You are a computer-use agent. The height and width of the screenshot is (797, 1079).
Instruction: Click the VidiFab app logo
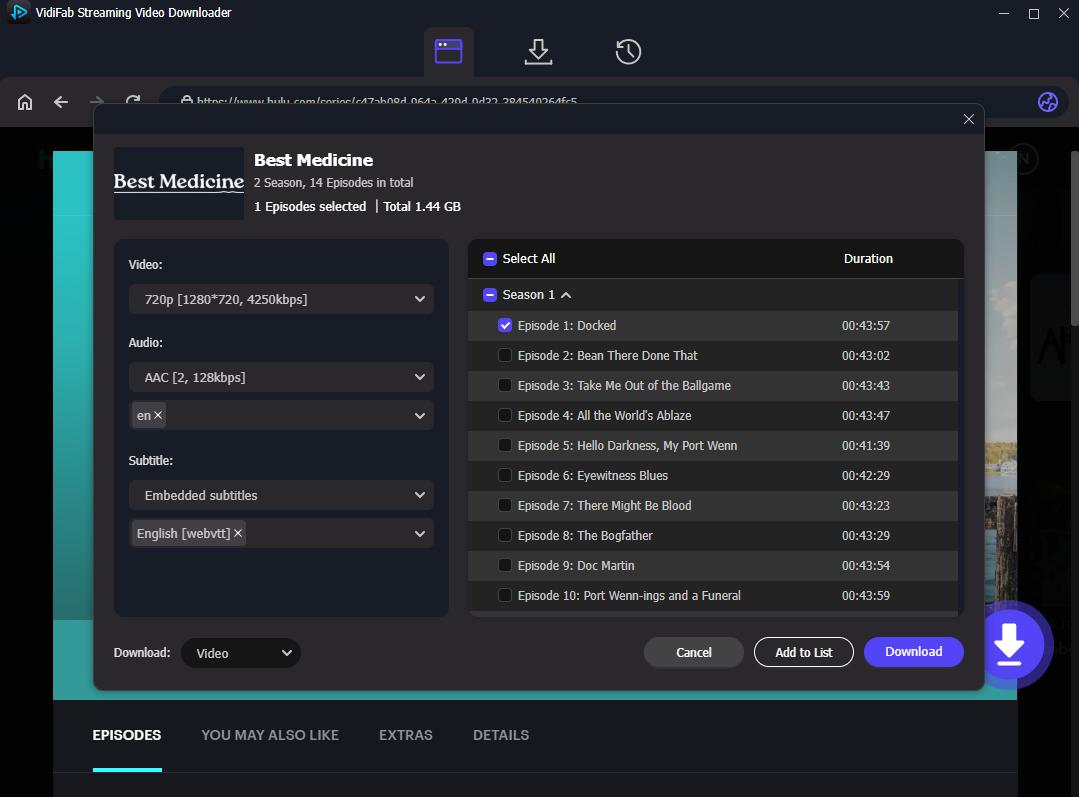(x=19, y=12)
